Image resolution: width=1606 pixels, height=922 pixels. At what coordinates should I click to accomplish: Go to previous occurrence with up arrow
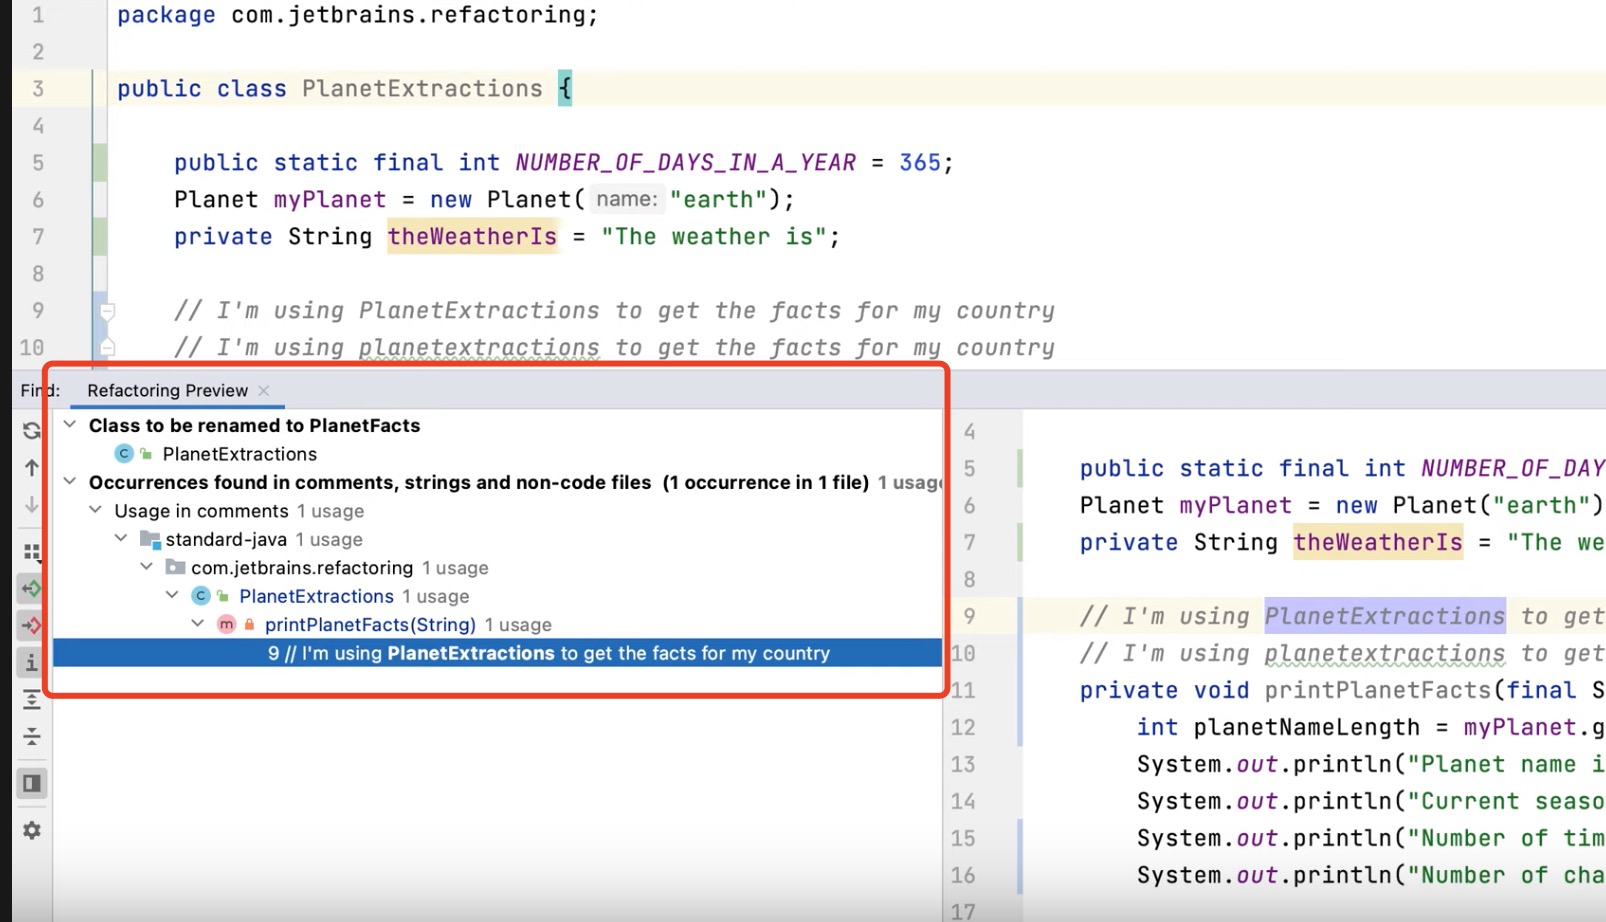(31, 467)
